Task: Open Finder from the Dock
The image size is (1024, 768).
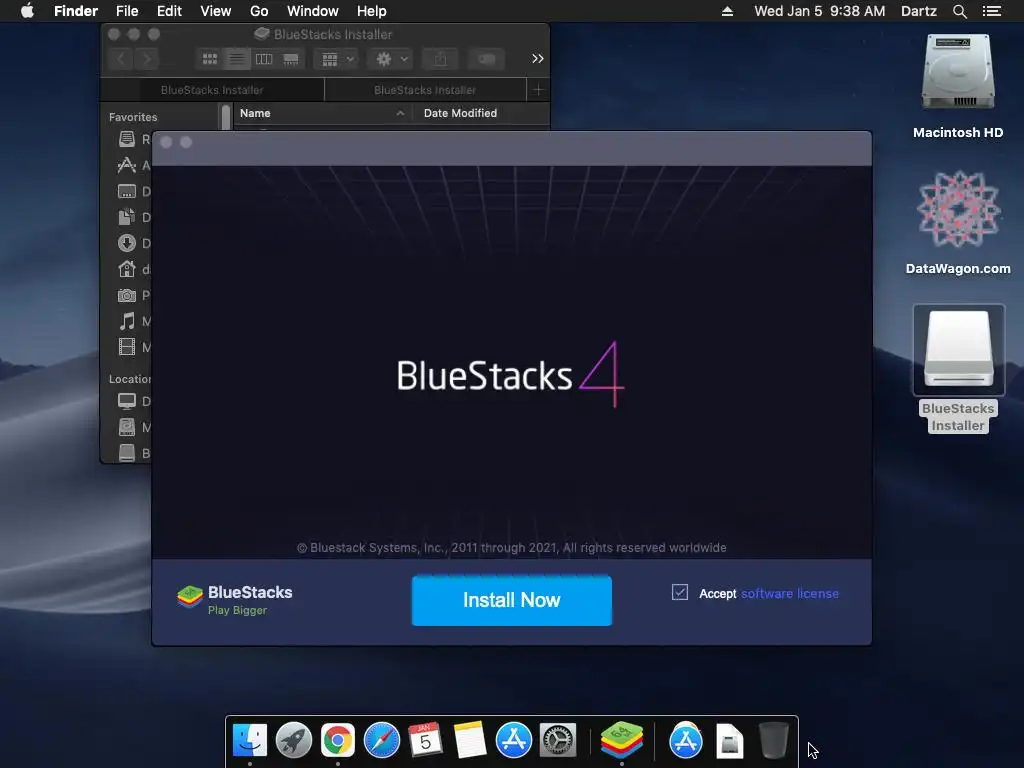Action: click(250, 741)
